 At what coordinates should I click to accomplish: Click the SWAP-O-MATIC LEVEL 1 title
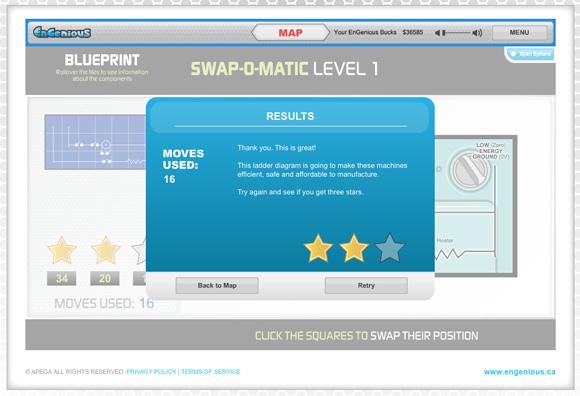tap(284, 69)
